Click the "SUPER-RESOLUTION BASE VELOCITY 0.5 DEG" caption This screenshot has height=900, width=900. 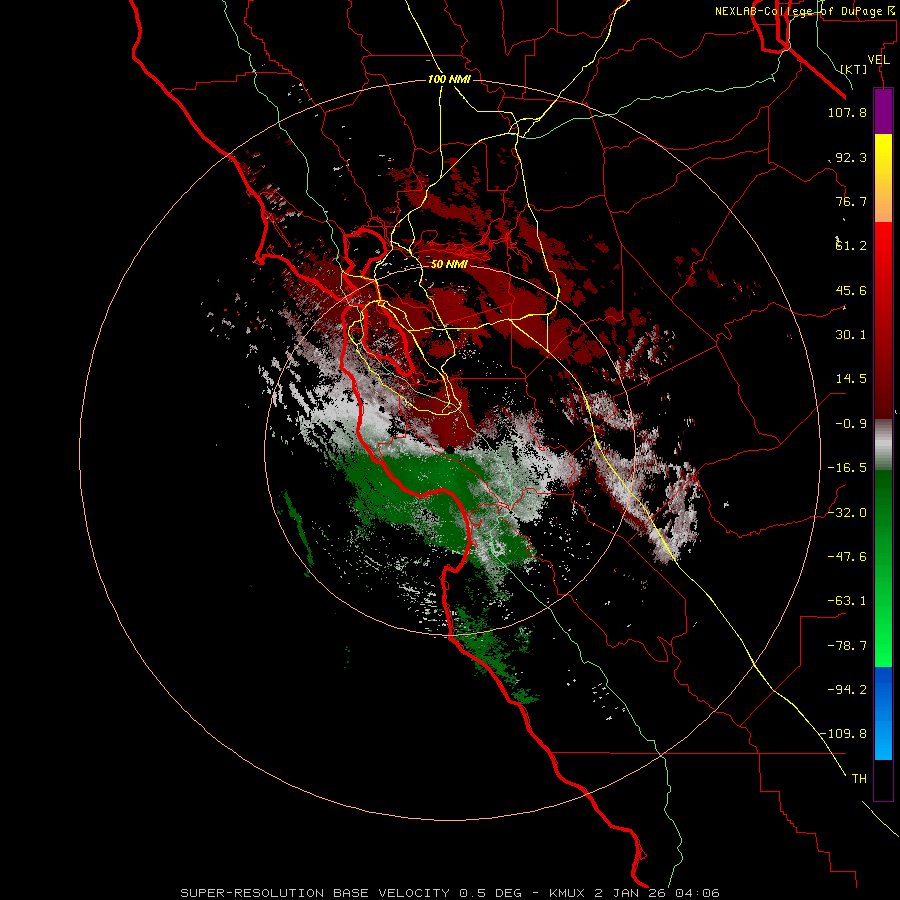click(x=351, y=893)
